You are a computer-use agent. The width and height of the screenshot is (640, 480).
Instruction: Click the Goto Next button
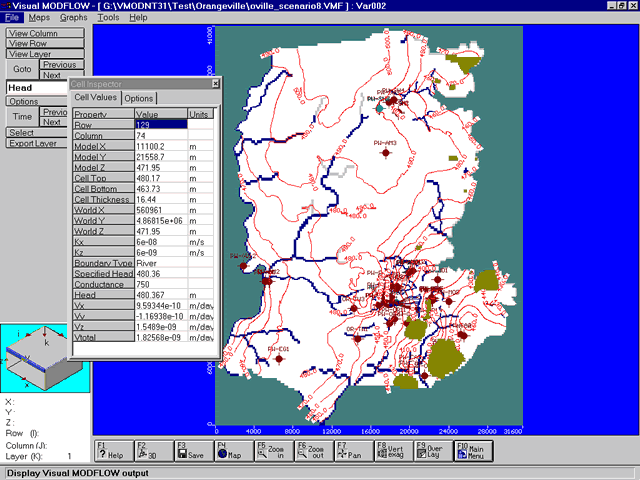click(x=61, y=75)
